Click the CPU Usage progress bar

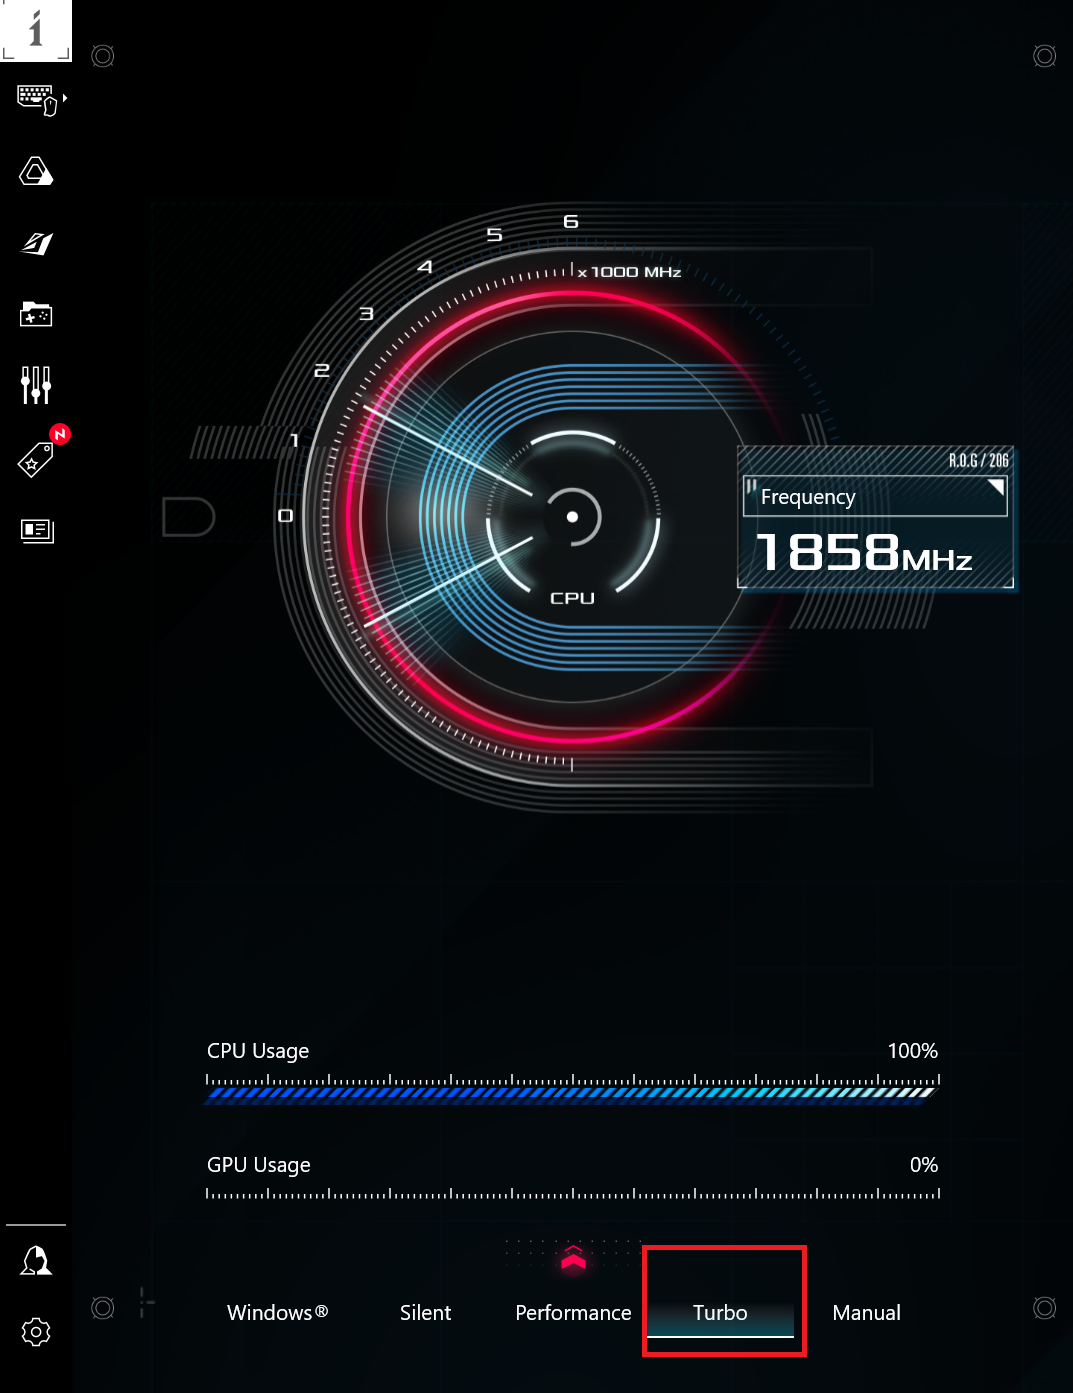click(x=571, y=1093)
